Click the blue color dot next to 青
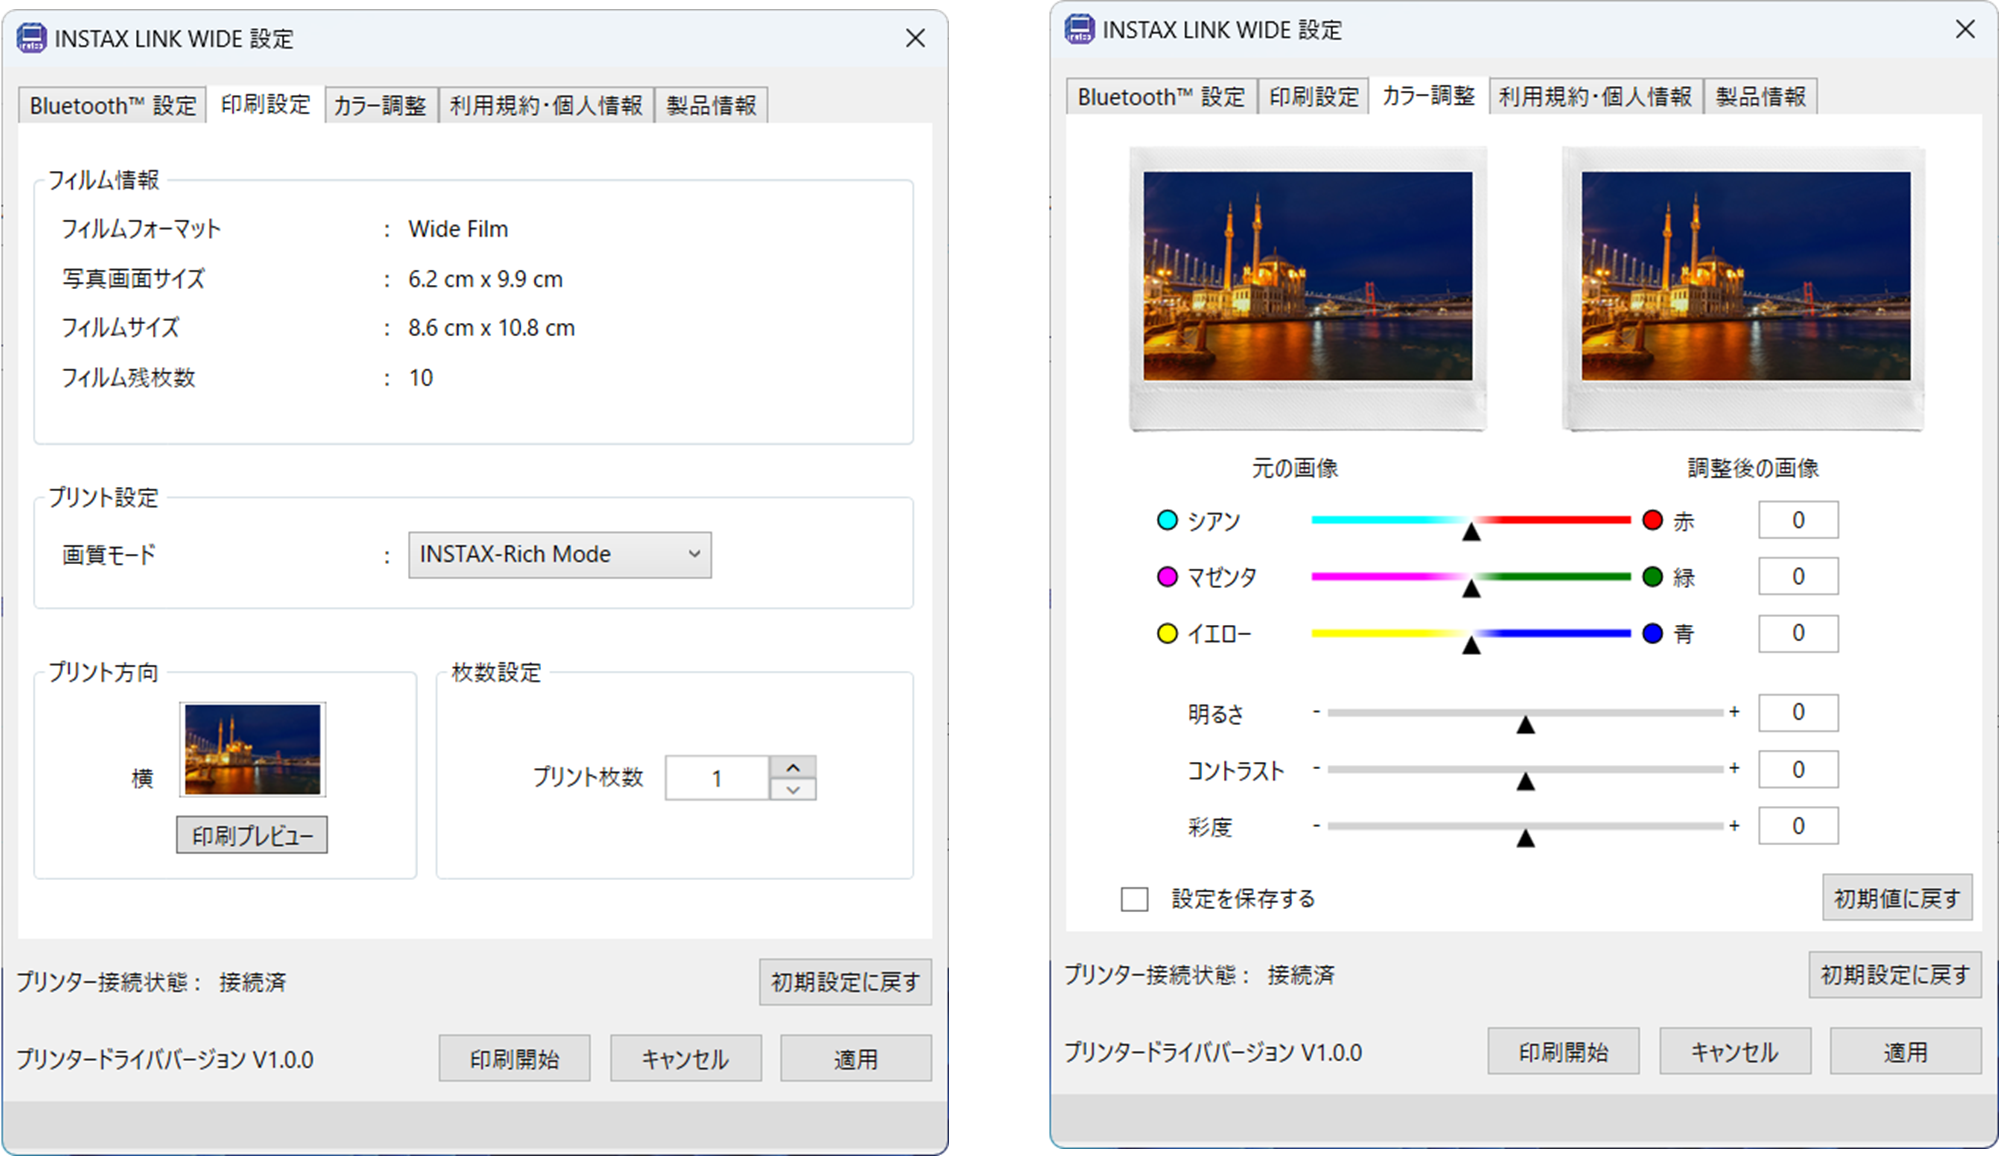 point(1653,633)
